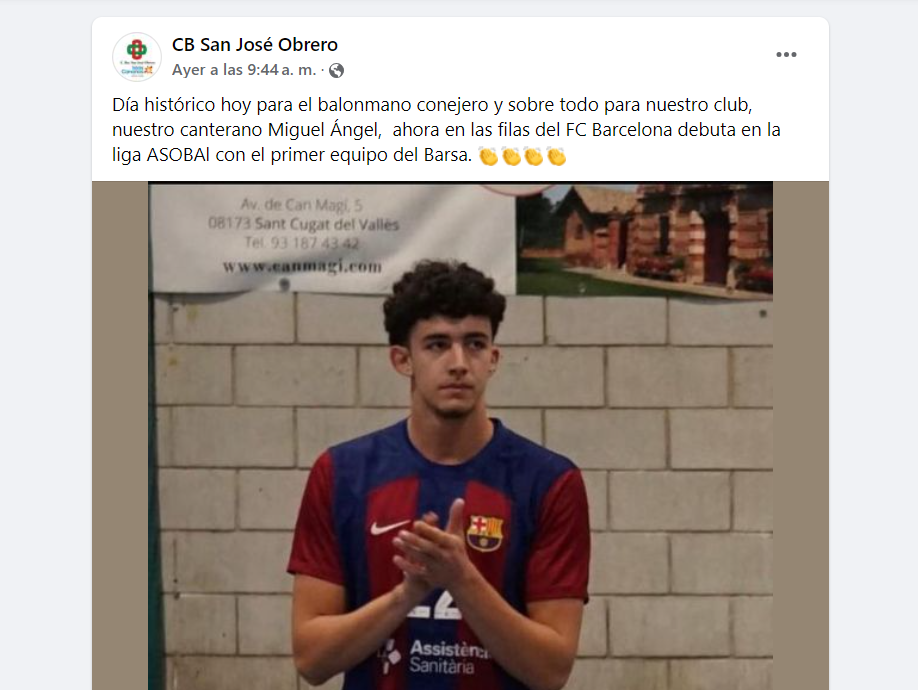Screen dimensions: 918x690
Task: Open the three-dot post options menu
Action: point(786,54)
